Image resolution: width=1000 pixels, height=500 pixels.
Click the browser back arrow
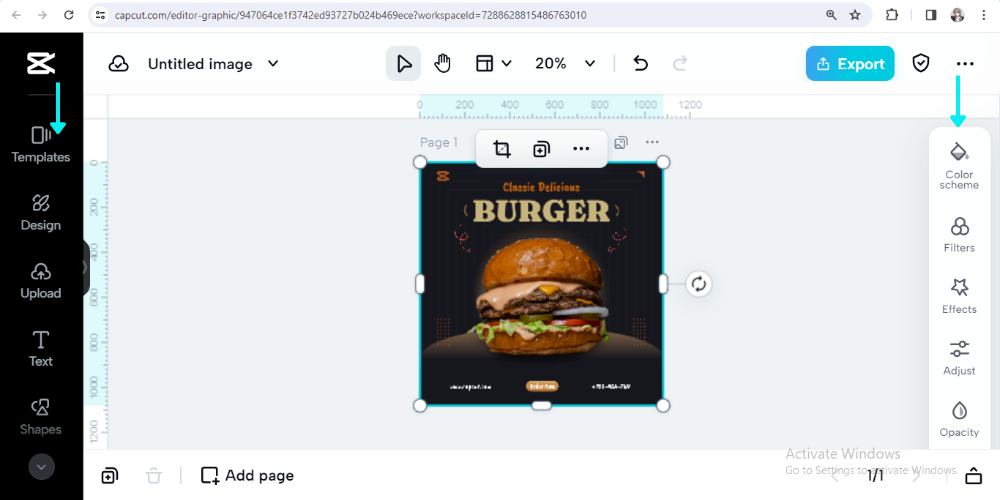pyautogui.click(x=16, y=15)
